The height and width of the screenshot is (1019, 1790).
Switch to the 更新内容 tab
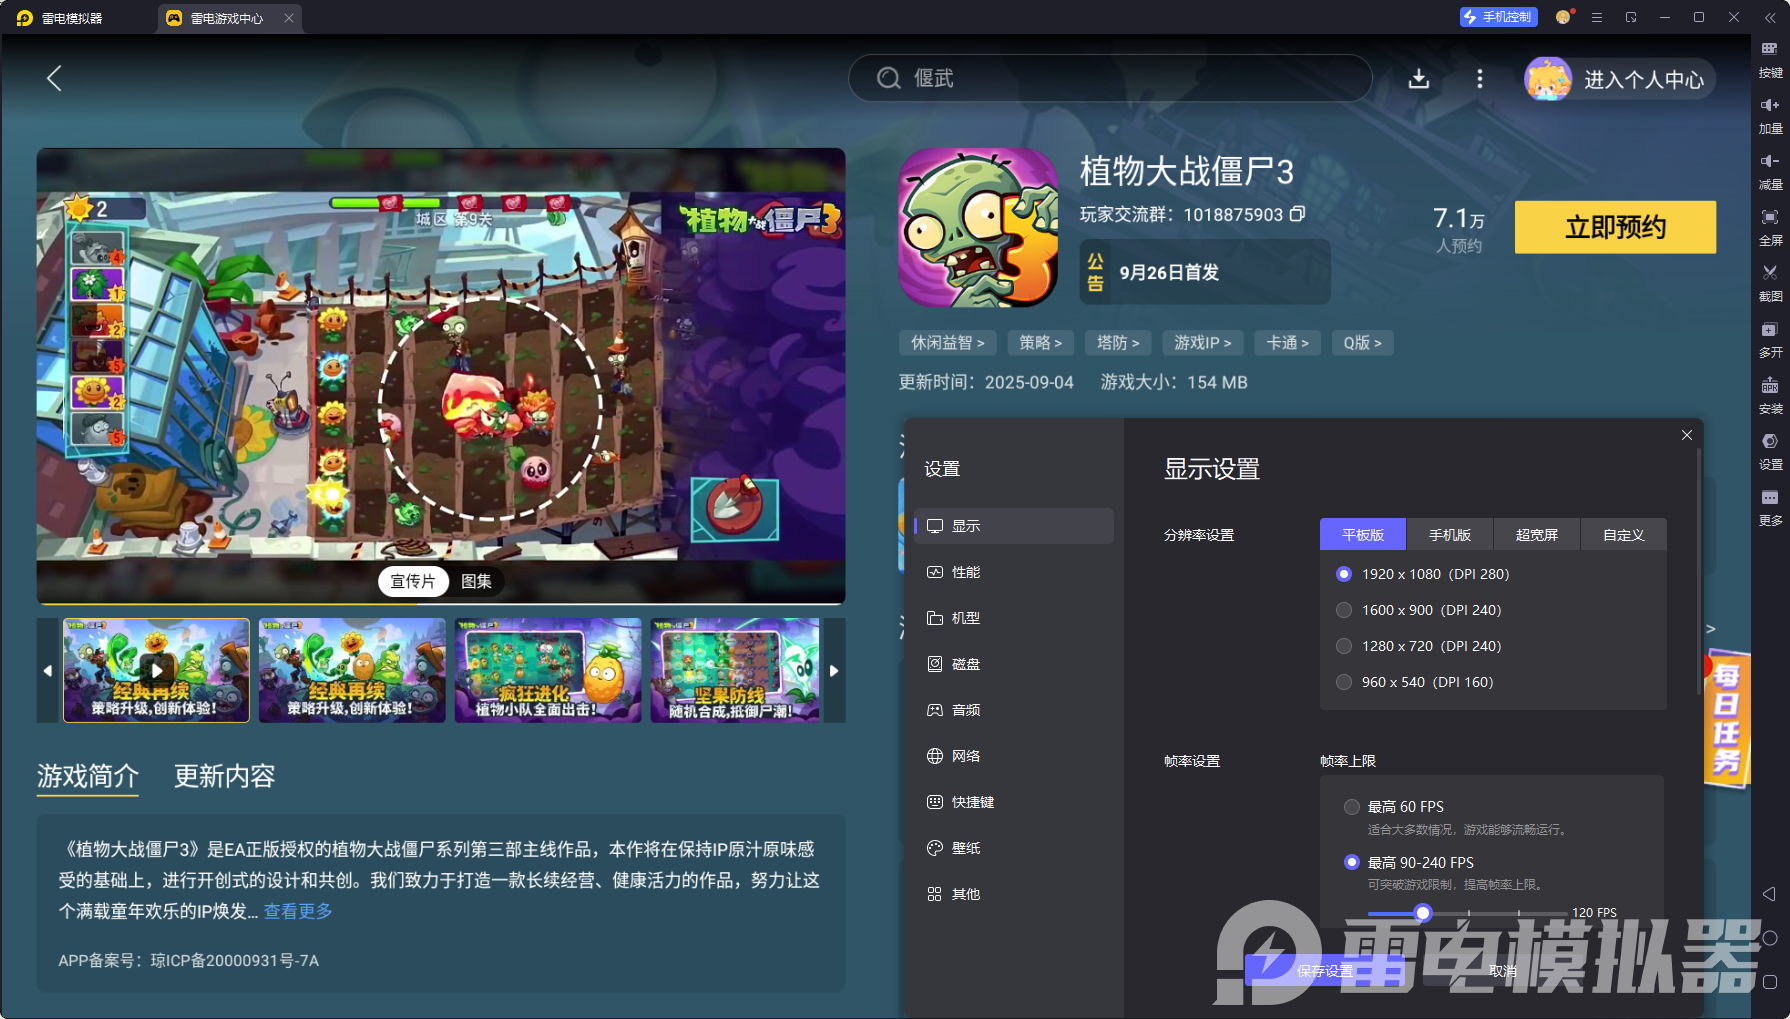(x=225, y=776)
